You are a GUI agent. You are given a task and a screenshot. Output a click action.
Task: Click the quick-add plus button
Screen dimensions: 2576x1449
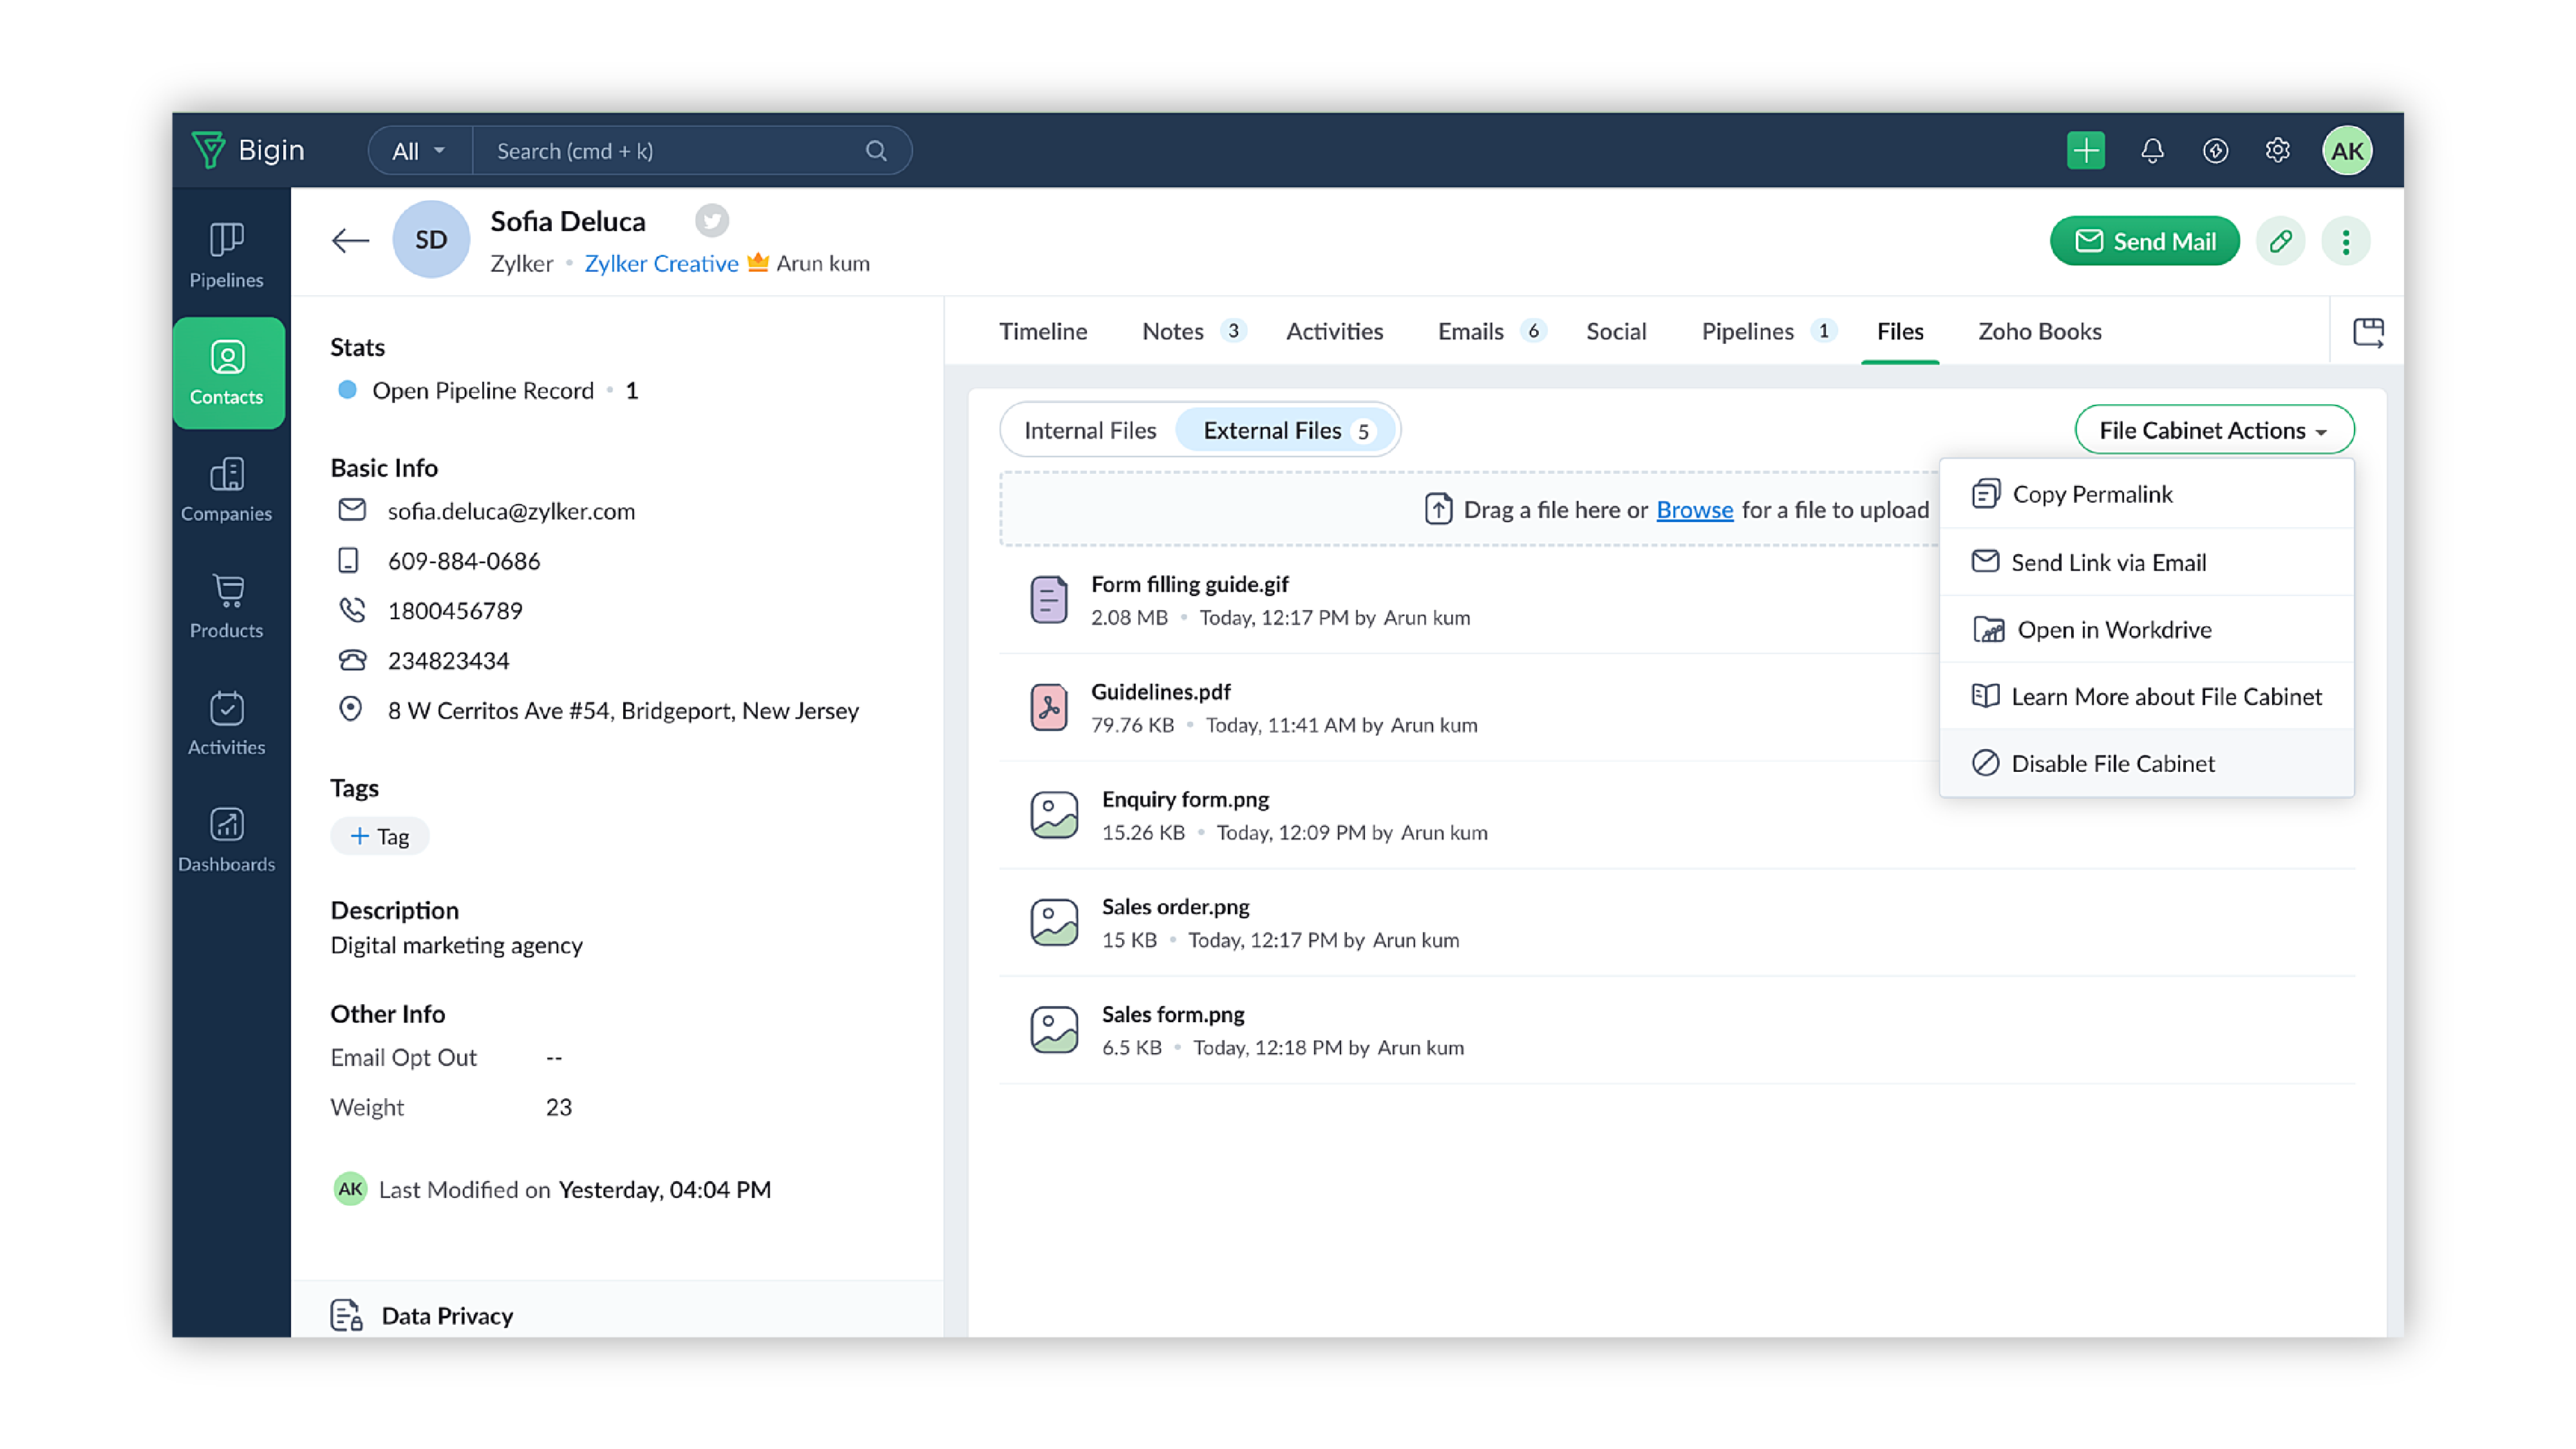point(2085,150)
